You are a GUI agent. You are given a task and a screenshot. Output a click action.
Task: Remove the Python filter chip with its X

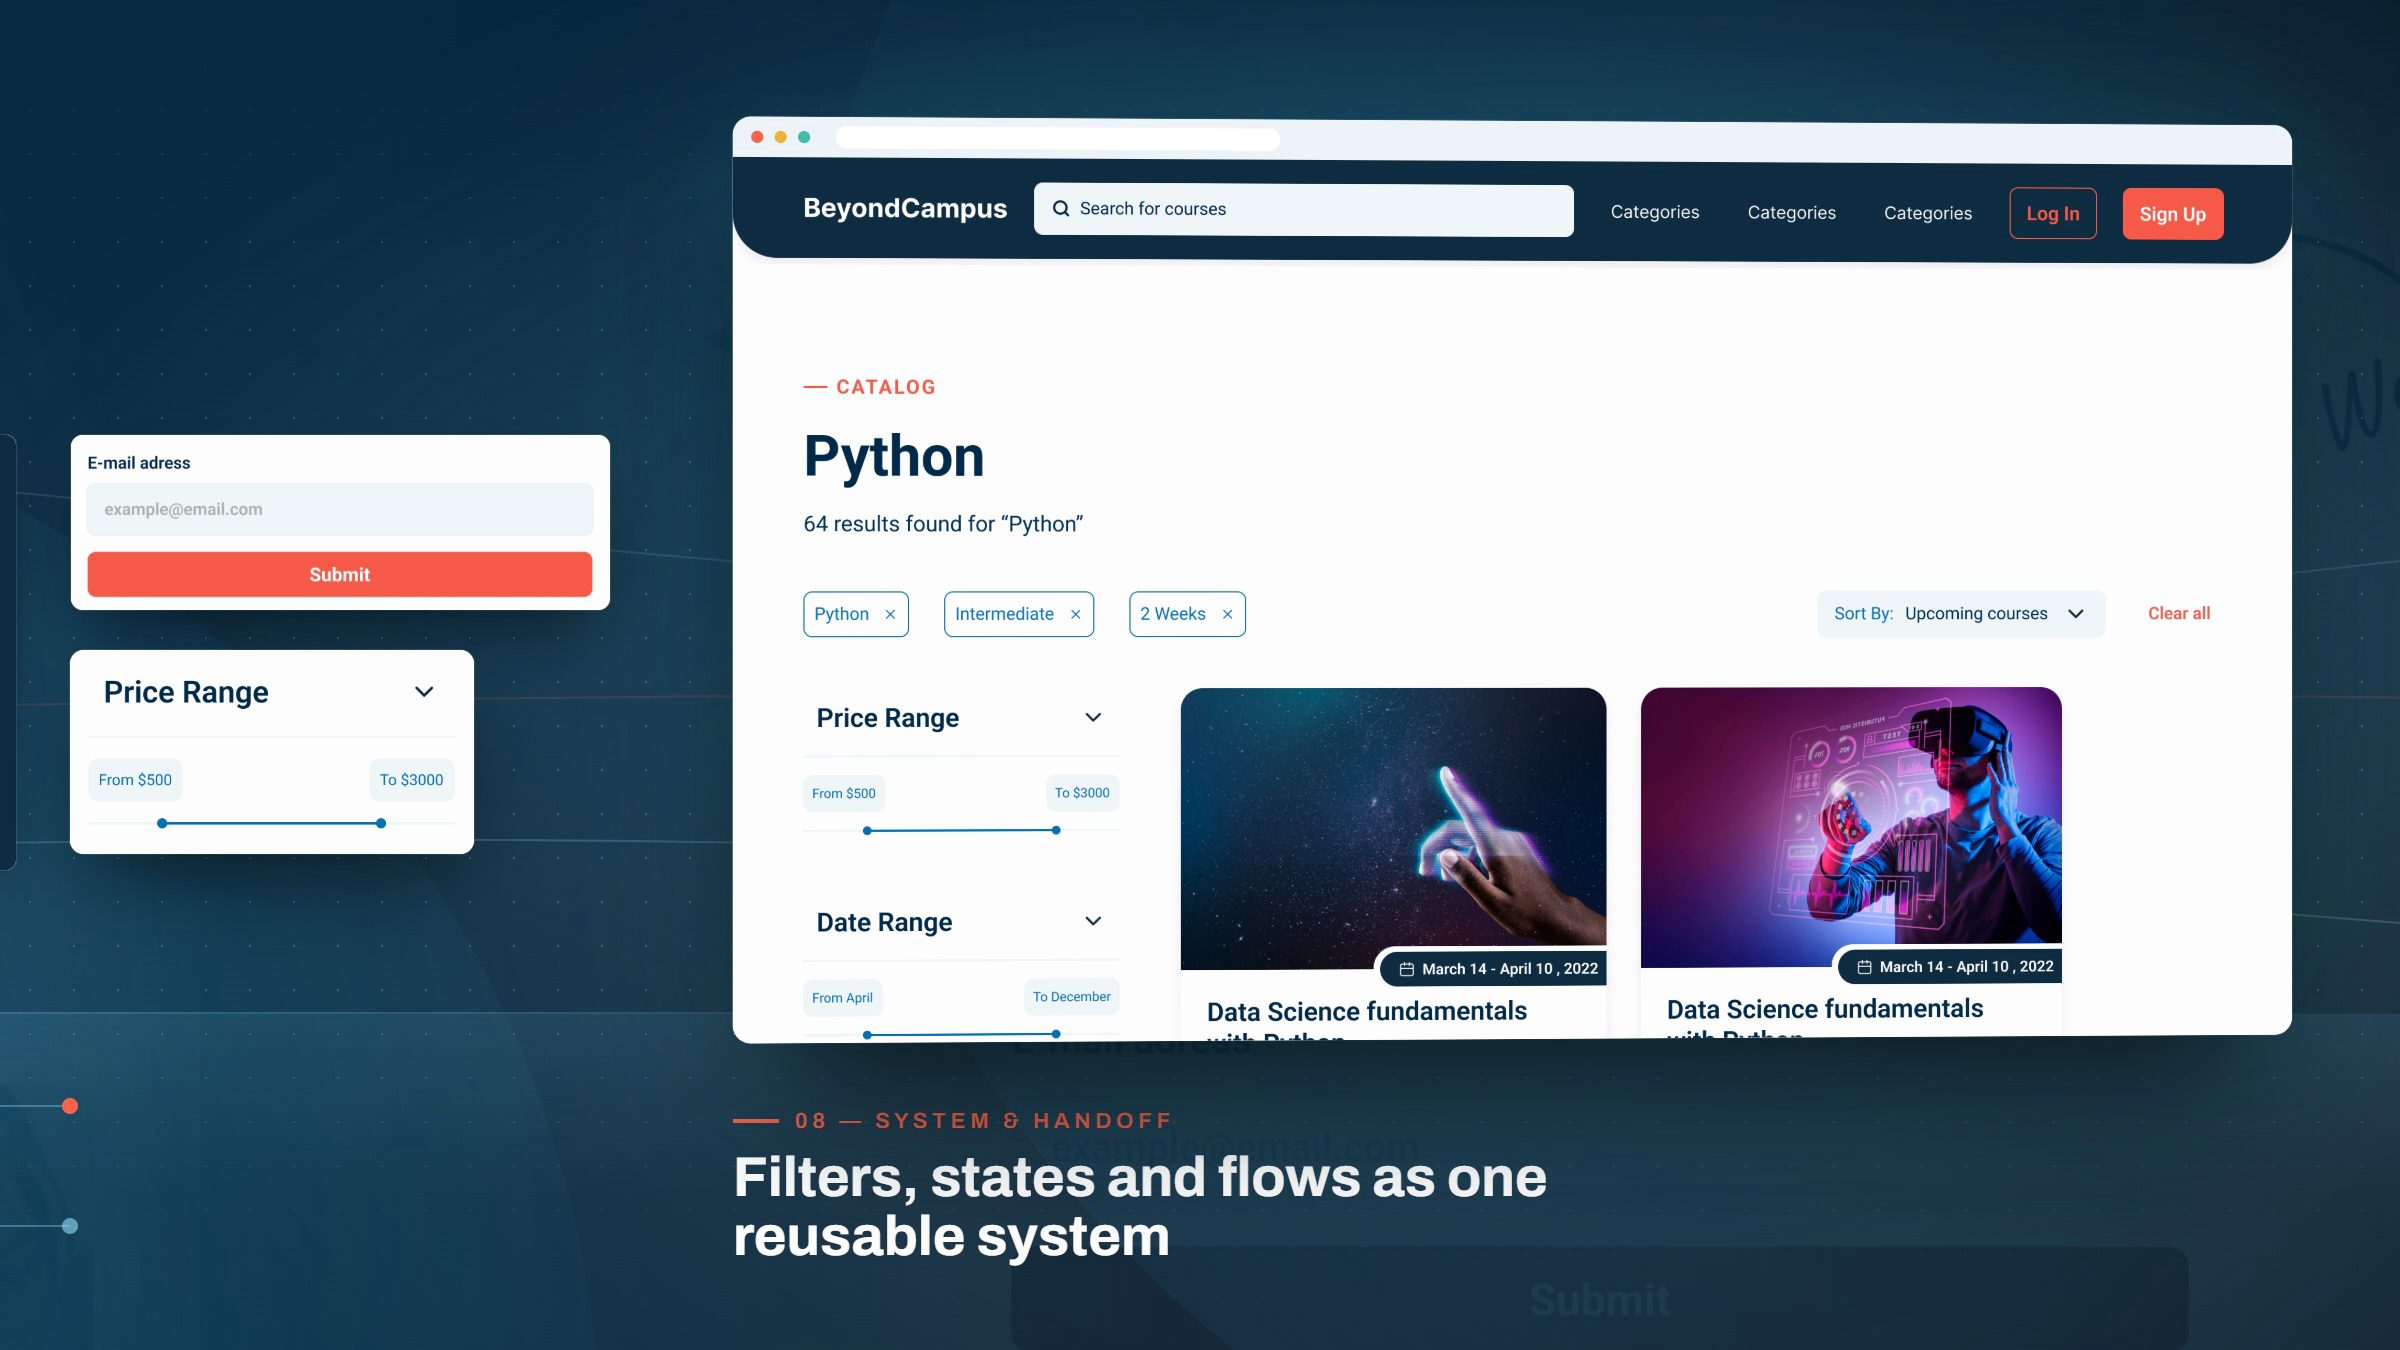[890, 614]
